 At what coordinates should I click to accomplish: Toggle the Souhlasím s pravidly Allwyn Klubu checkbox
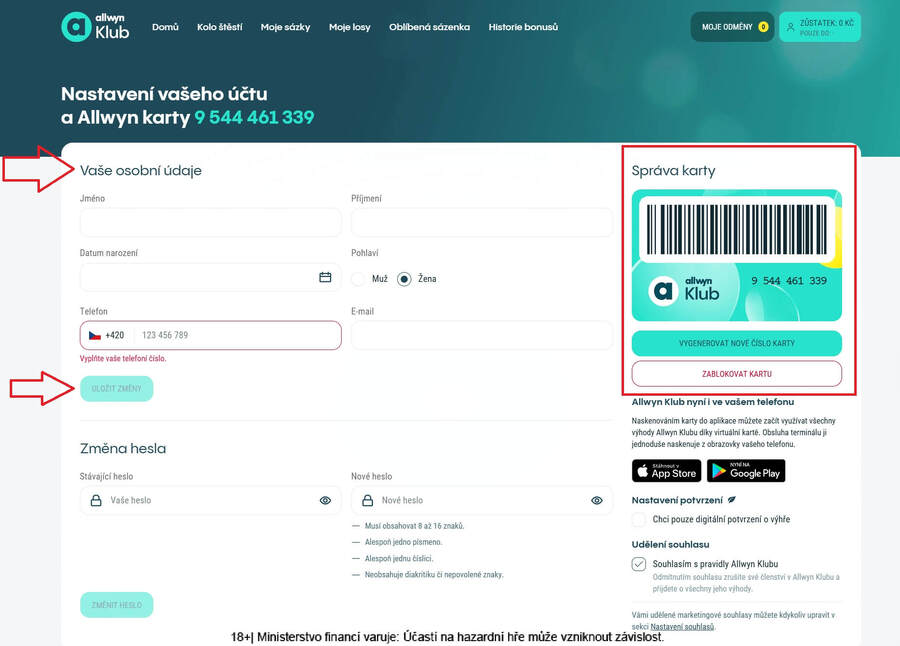(639, 564)
